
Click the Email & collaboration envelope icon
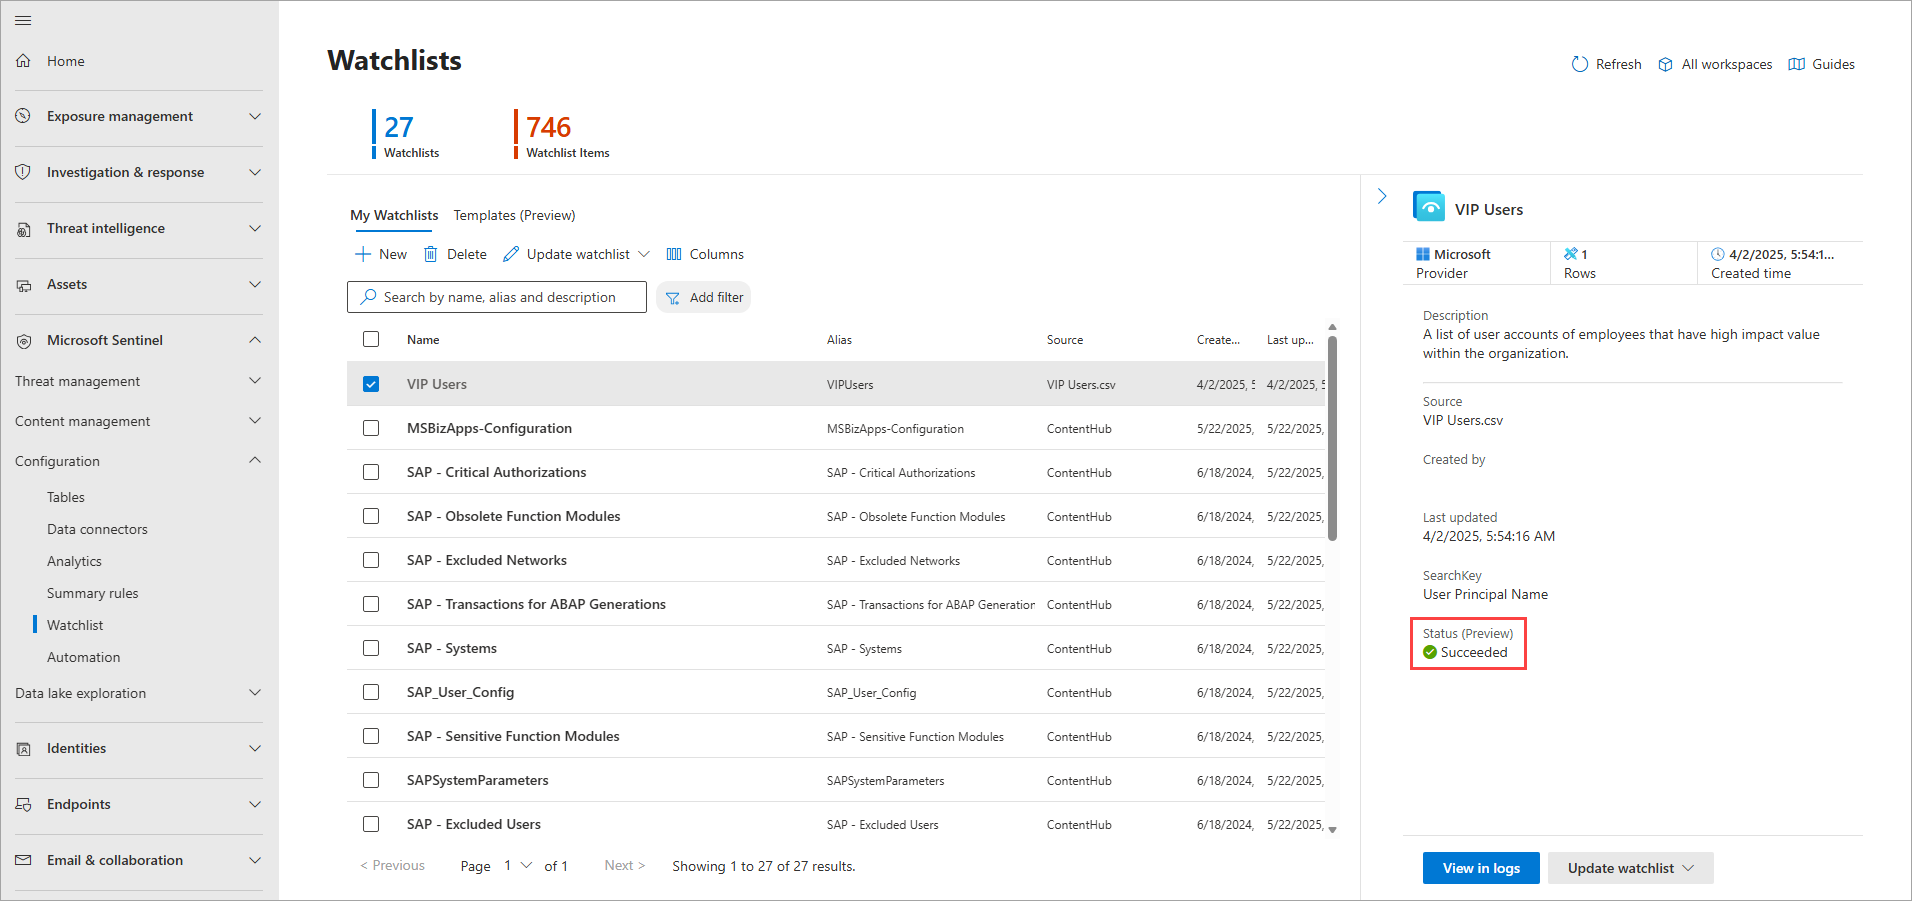coord(23,860)
